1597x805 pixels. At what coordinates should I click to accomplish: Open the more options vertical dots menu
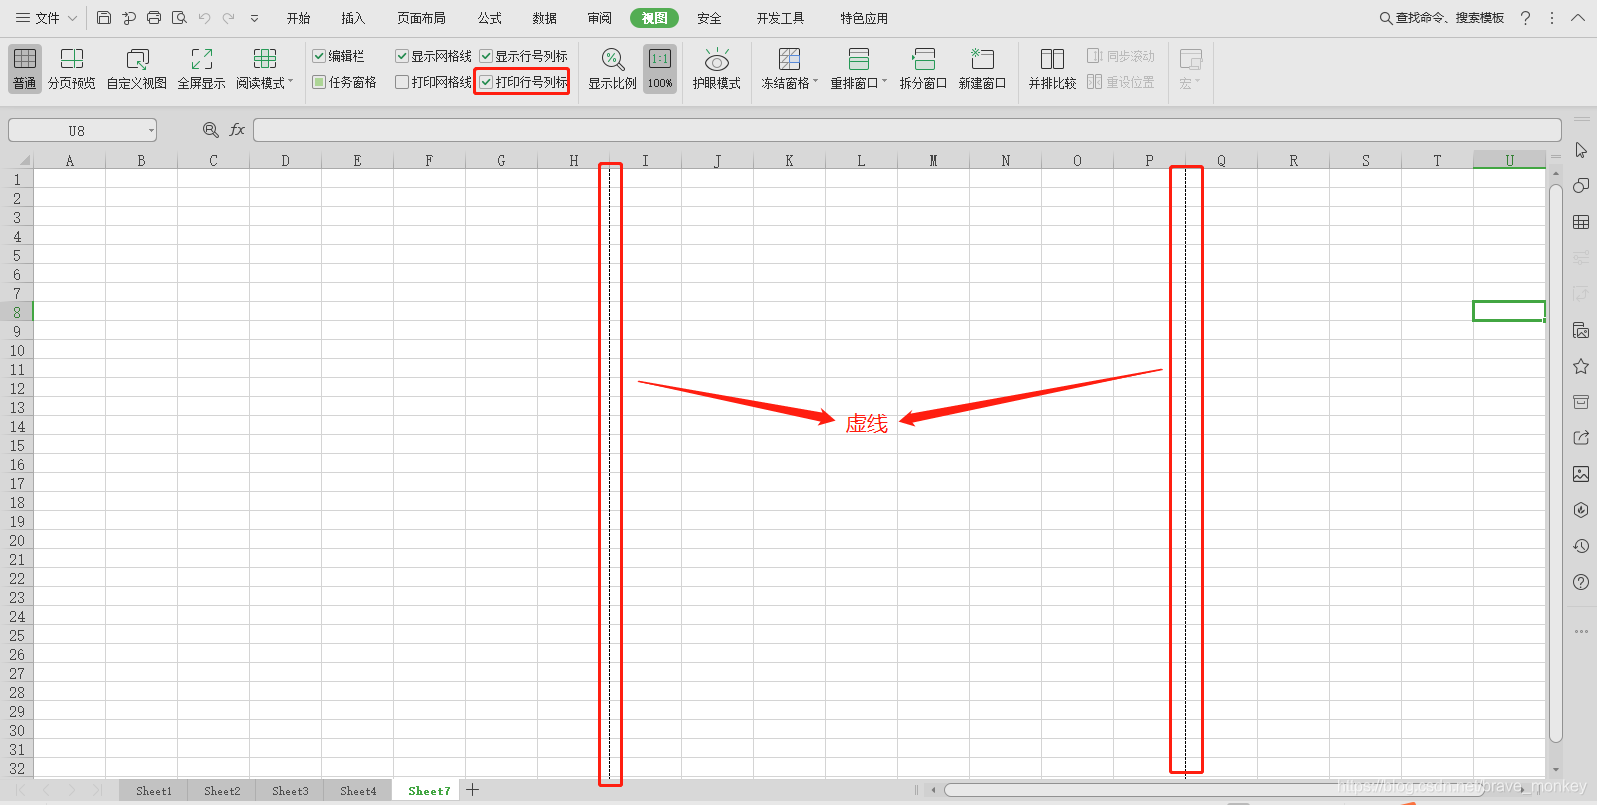1552,18
